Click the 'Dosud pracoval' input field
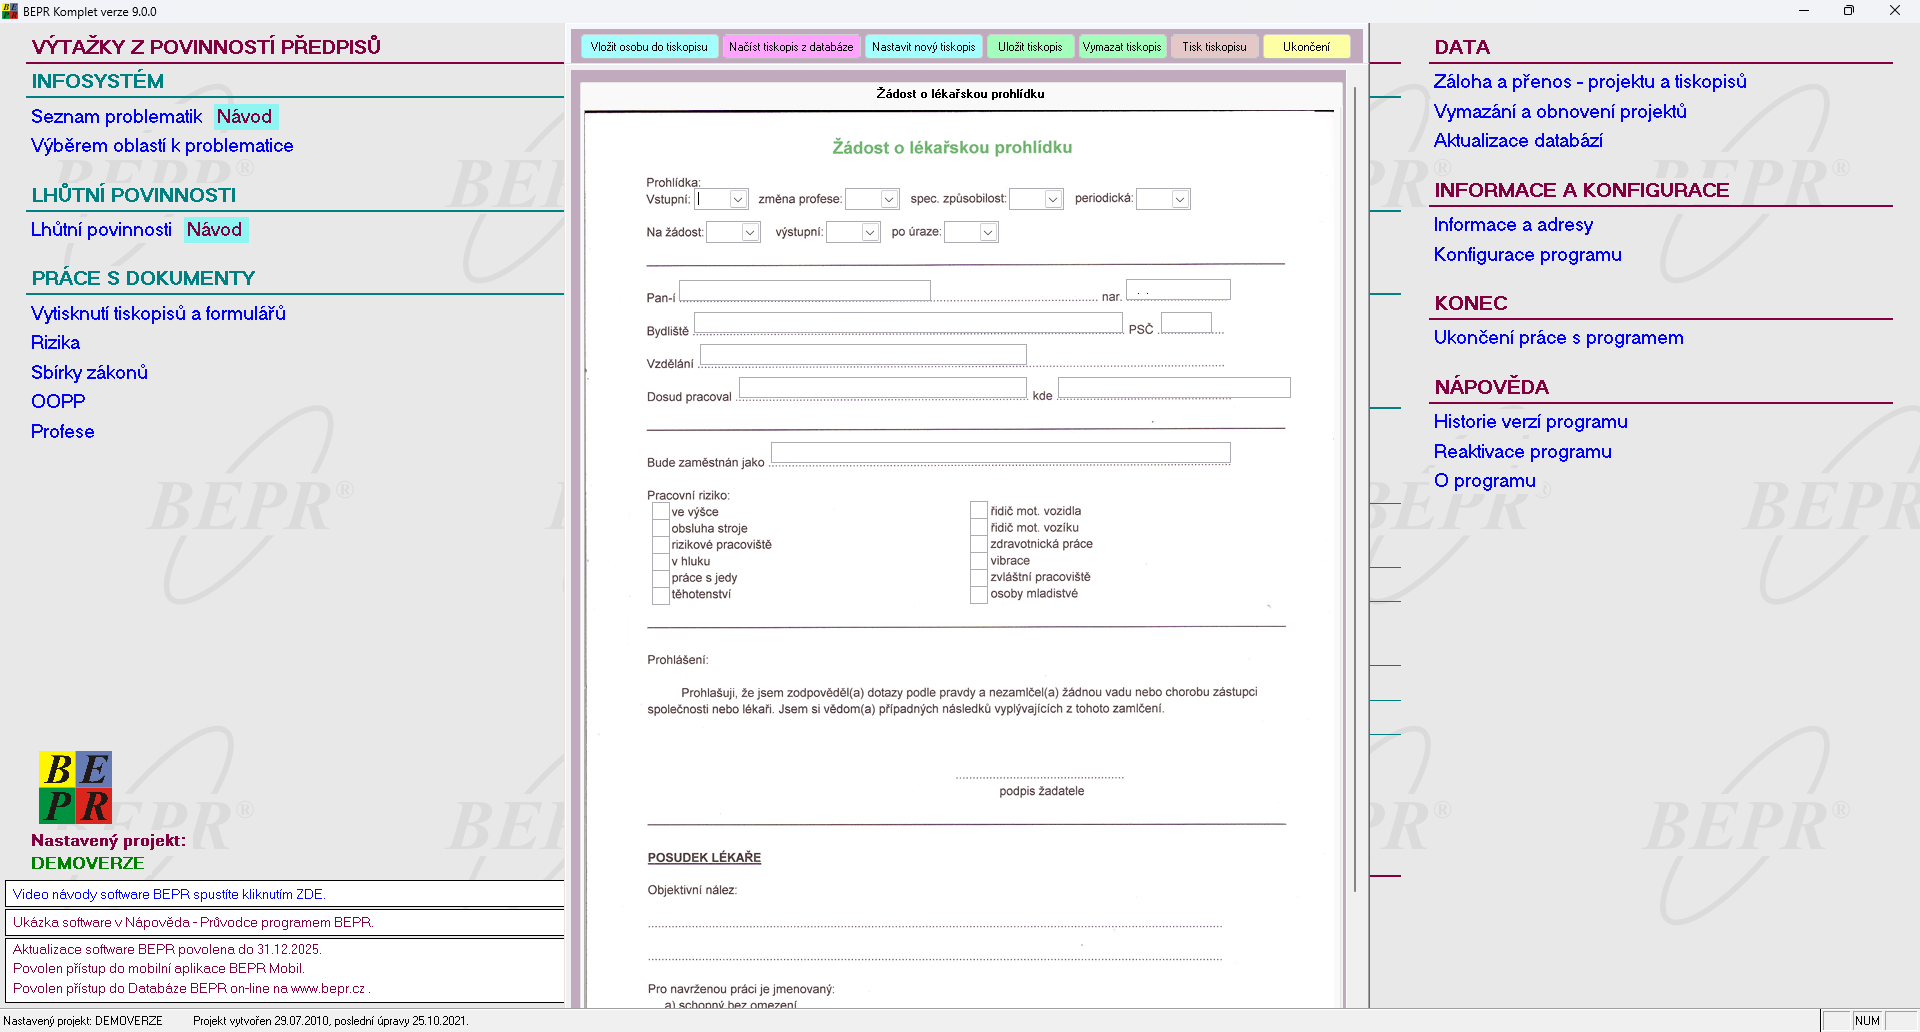 tap(883, 388)
